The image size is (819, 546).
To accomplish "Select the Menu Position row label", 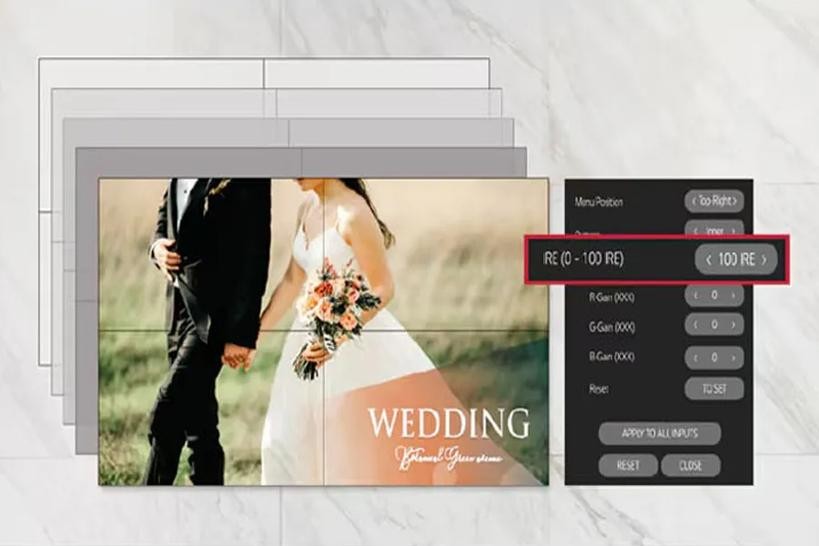I will coord(598,202).
